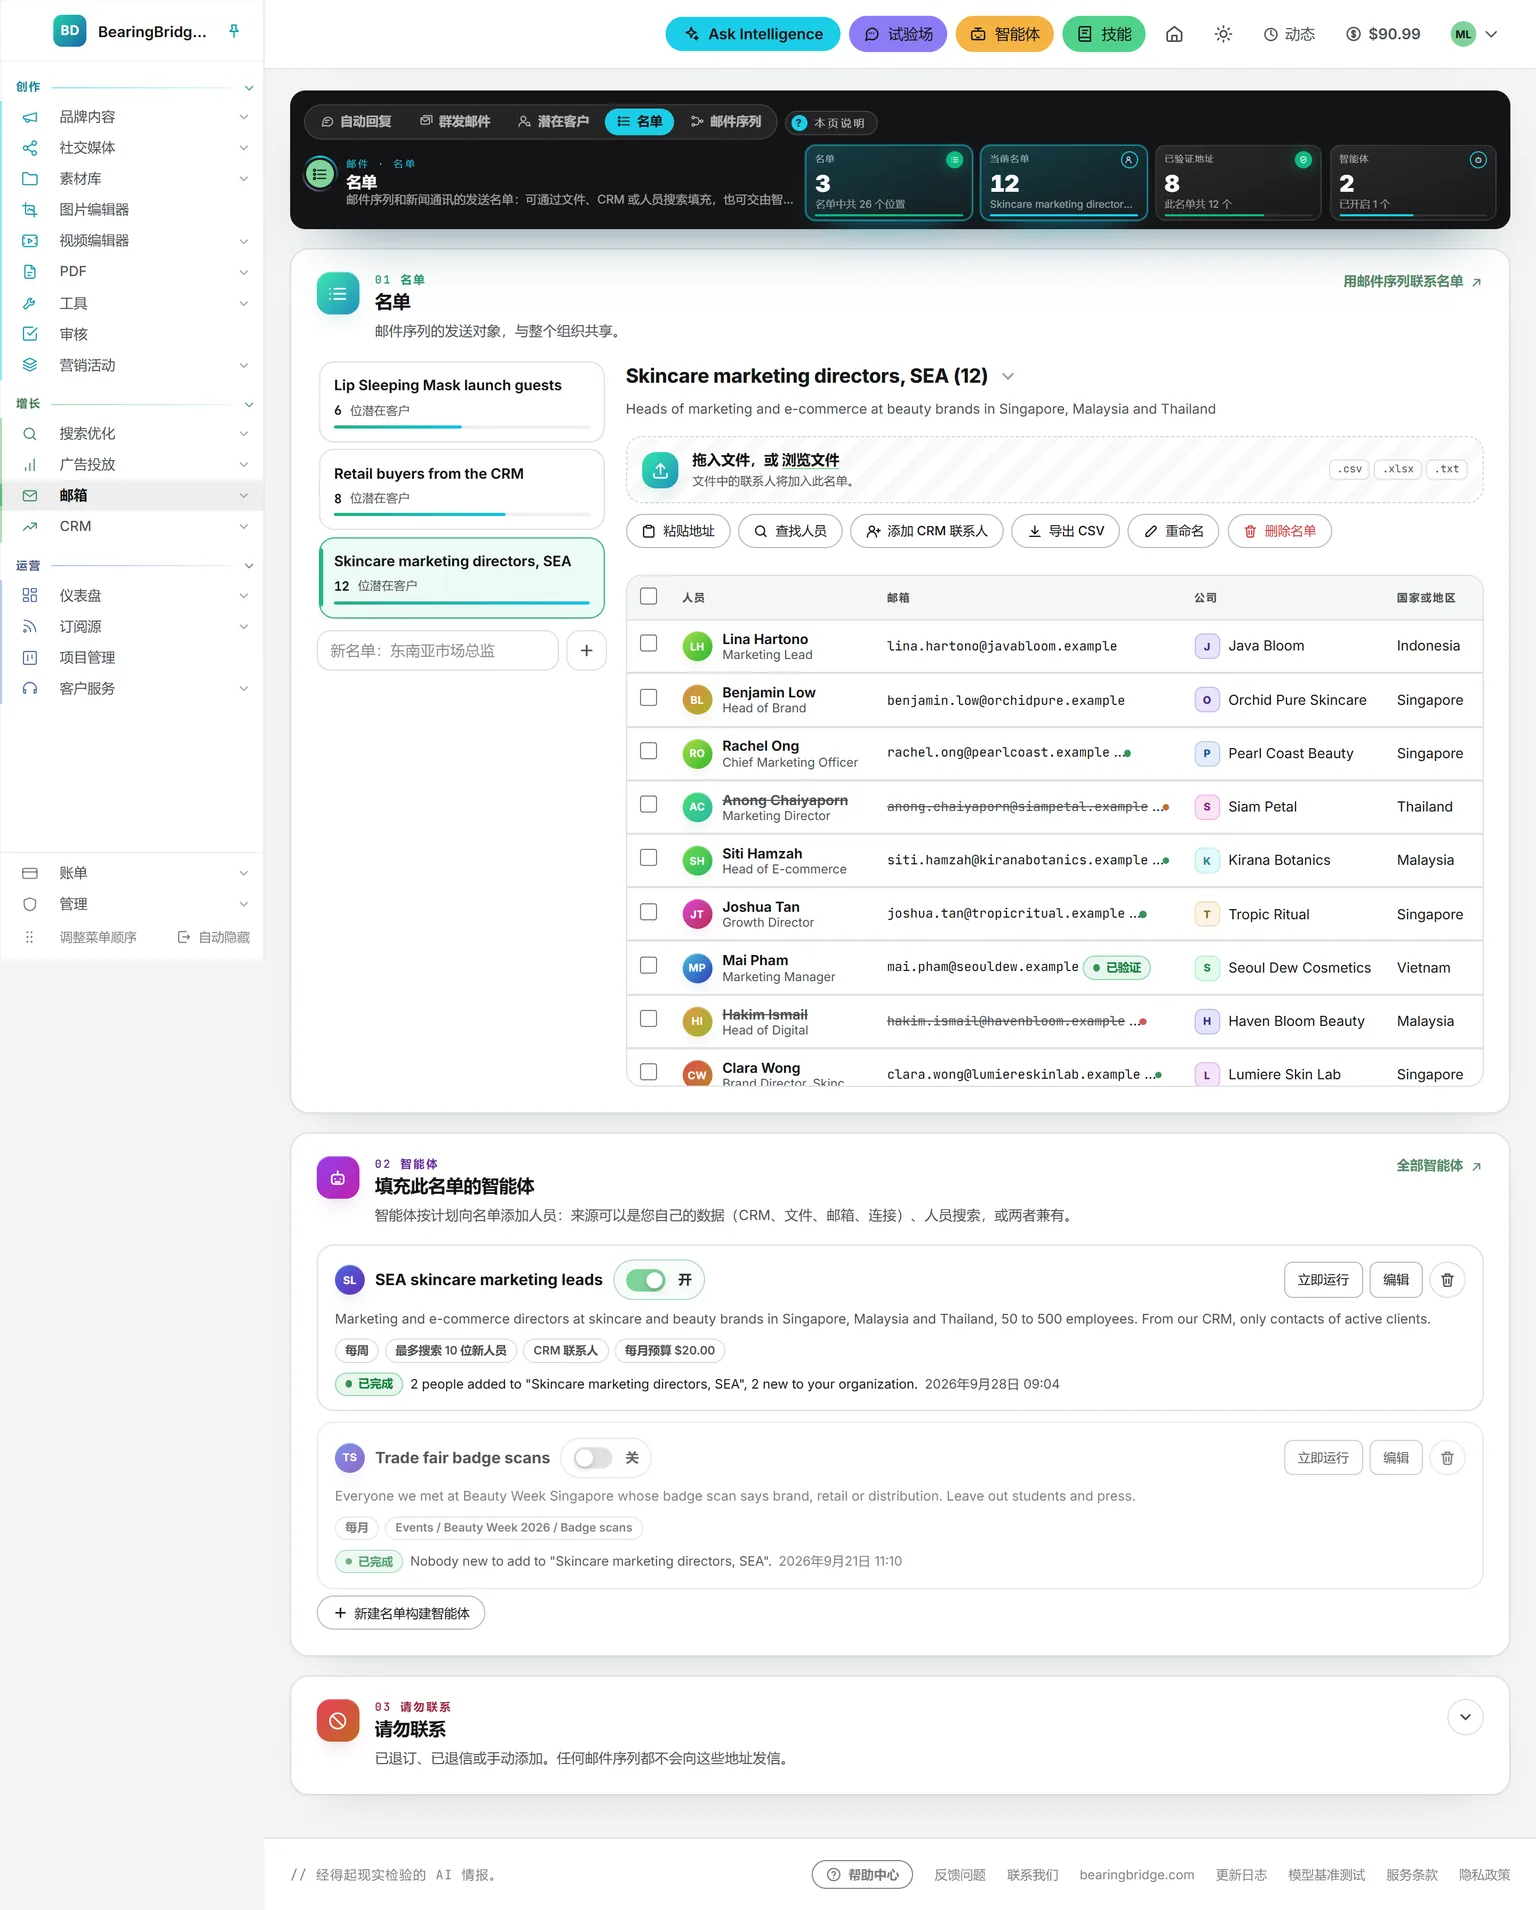Image resolution: width=1536 pixels, height=1910 pixels.
Task: Expand the 请勿联系 section
Action: pyautogui.click(x=1465, y=1717)
